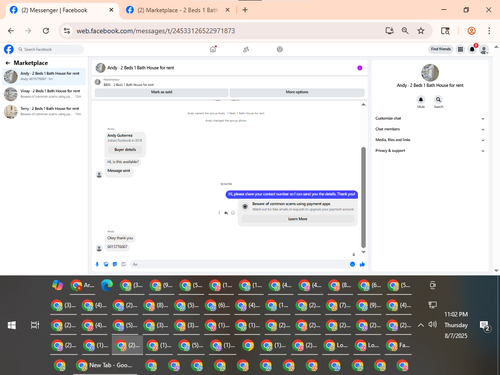The image size is (500, 375).
Task: Open Vinay's 2 Beds 1 Bath conversation
Action: coord(44,94)
